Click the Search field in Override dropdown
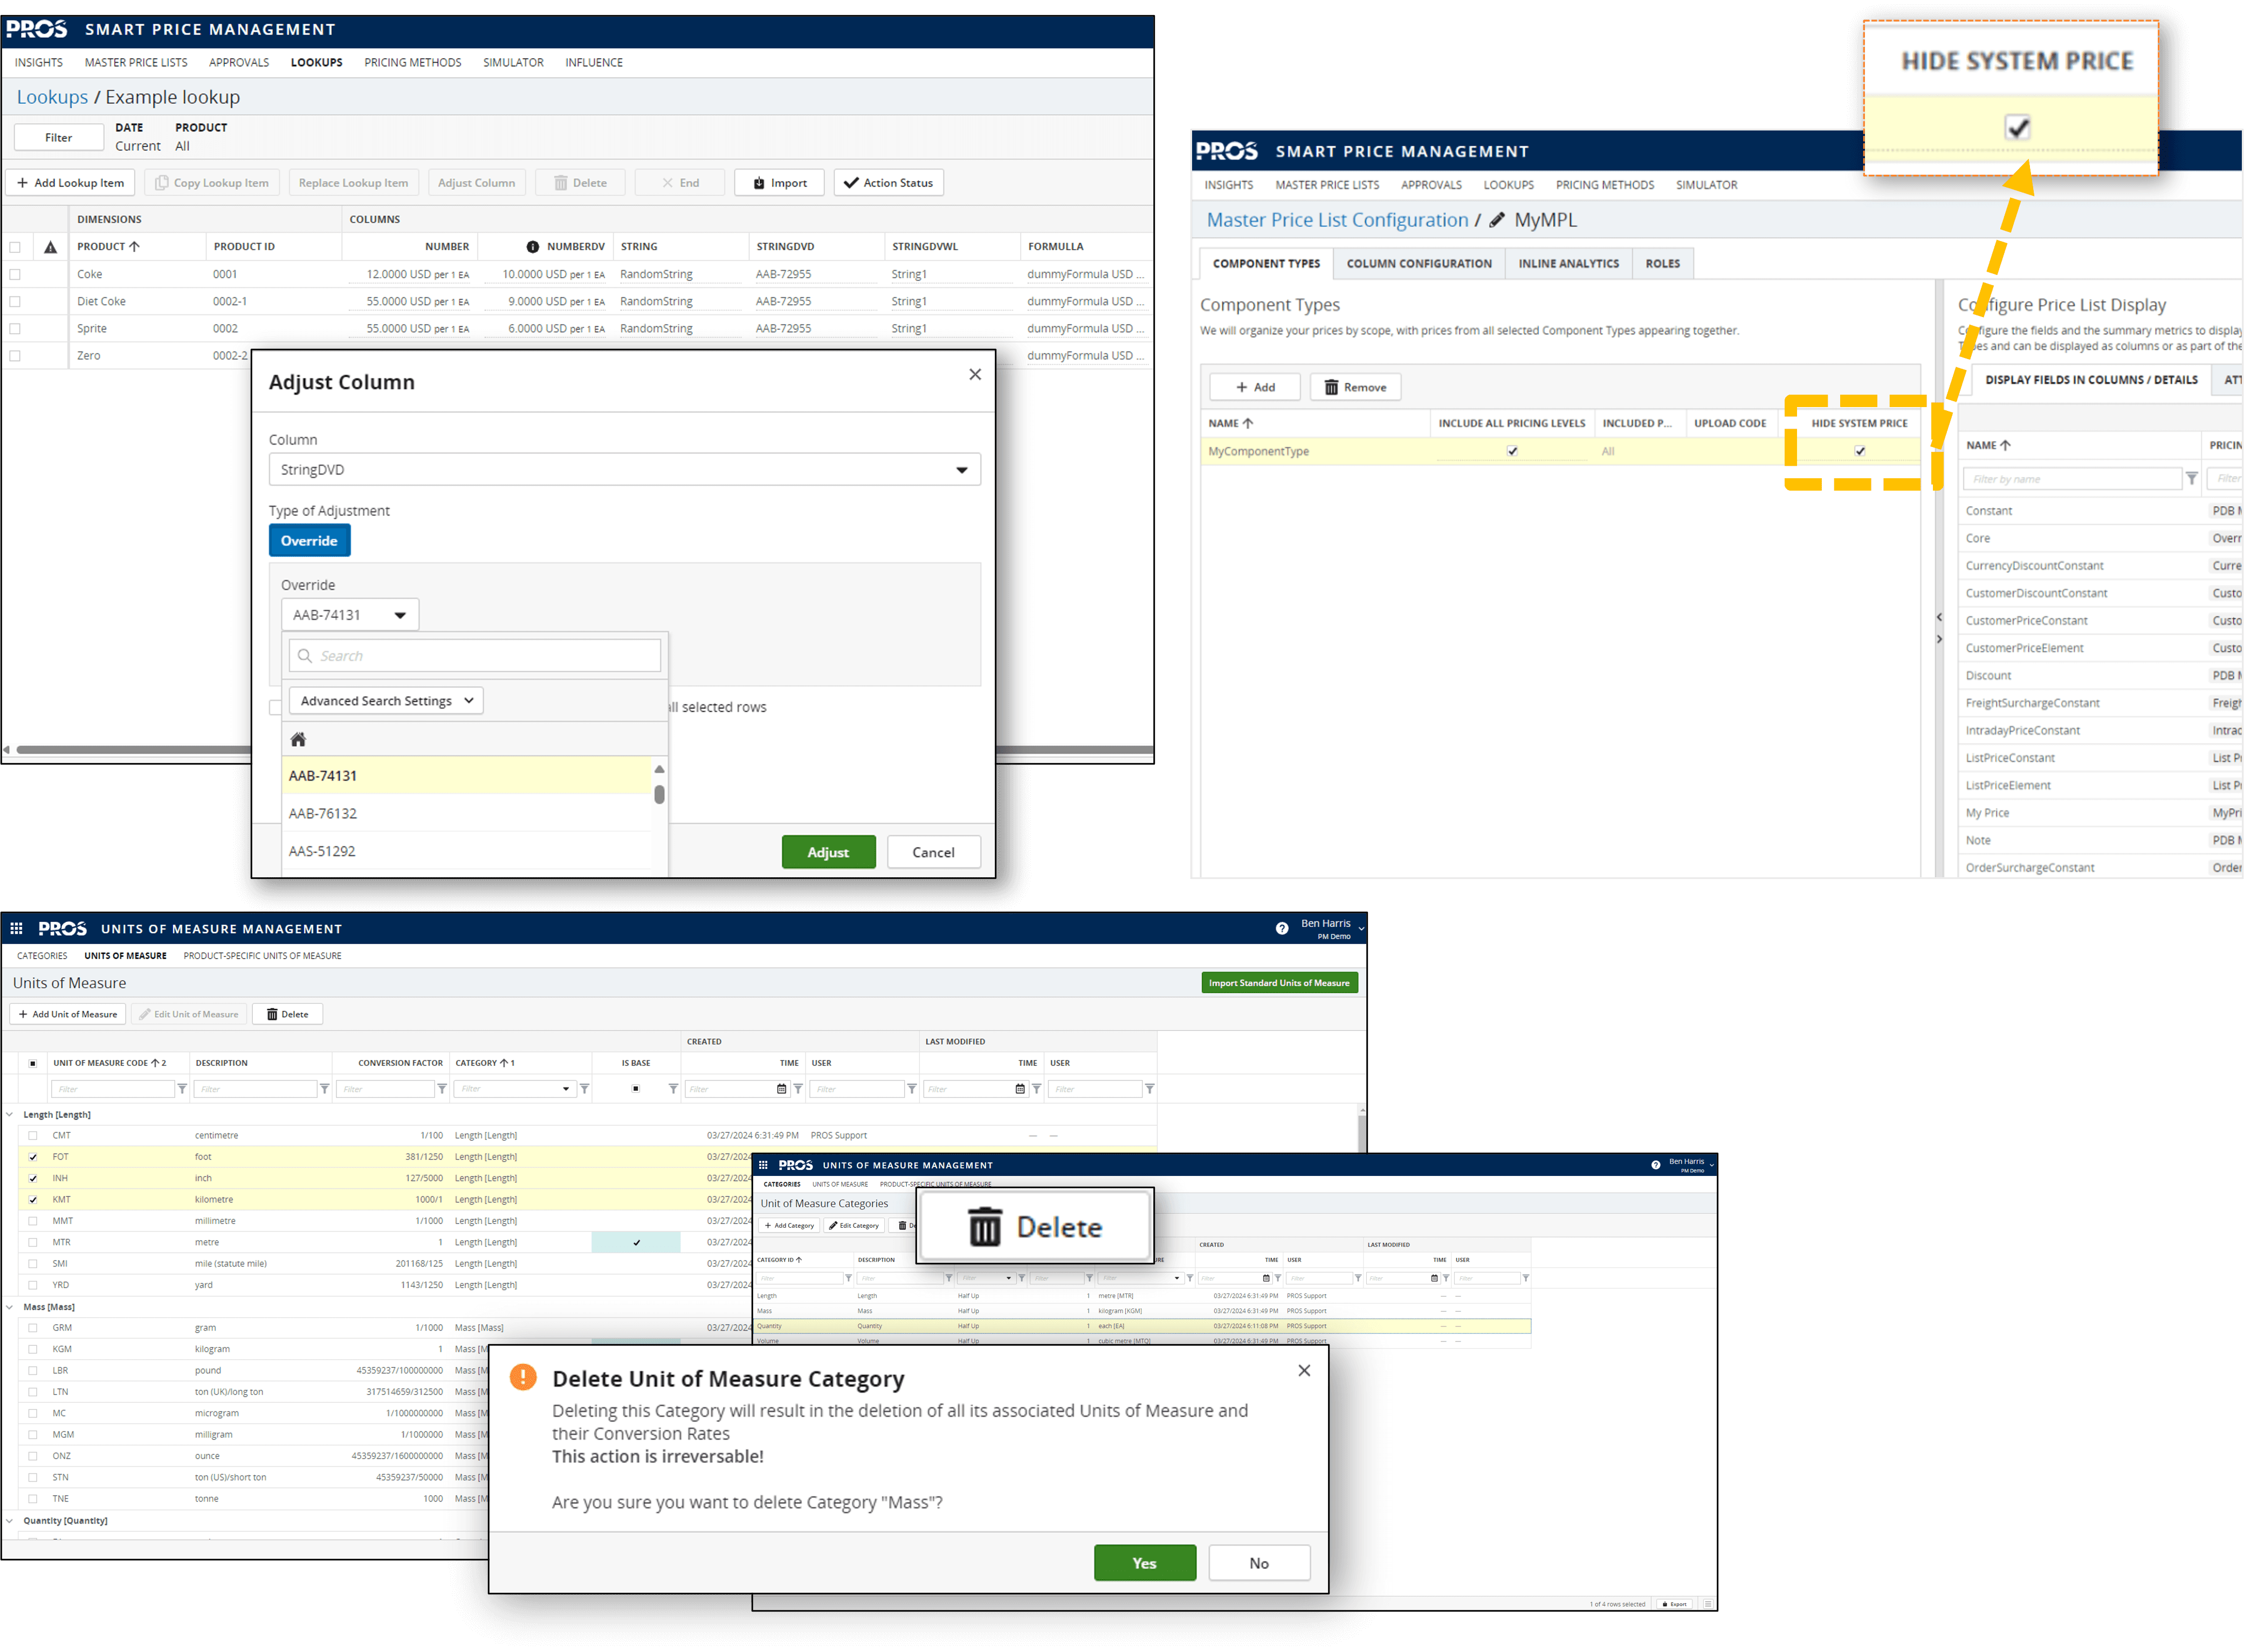 tap(475, 656)
